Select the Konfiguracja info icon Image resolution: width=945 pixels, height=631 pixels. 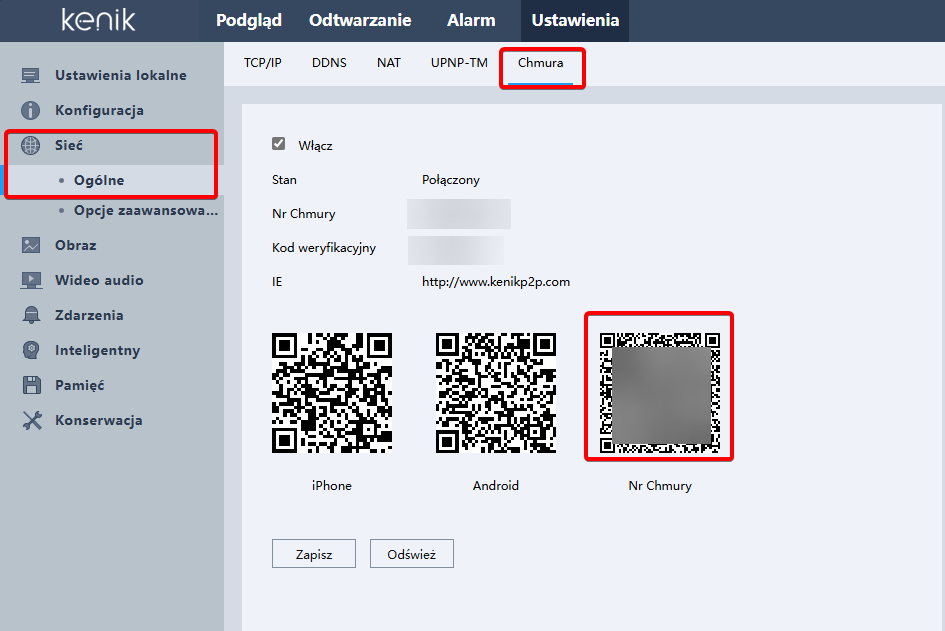29,110
